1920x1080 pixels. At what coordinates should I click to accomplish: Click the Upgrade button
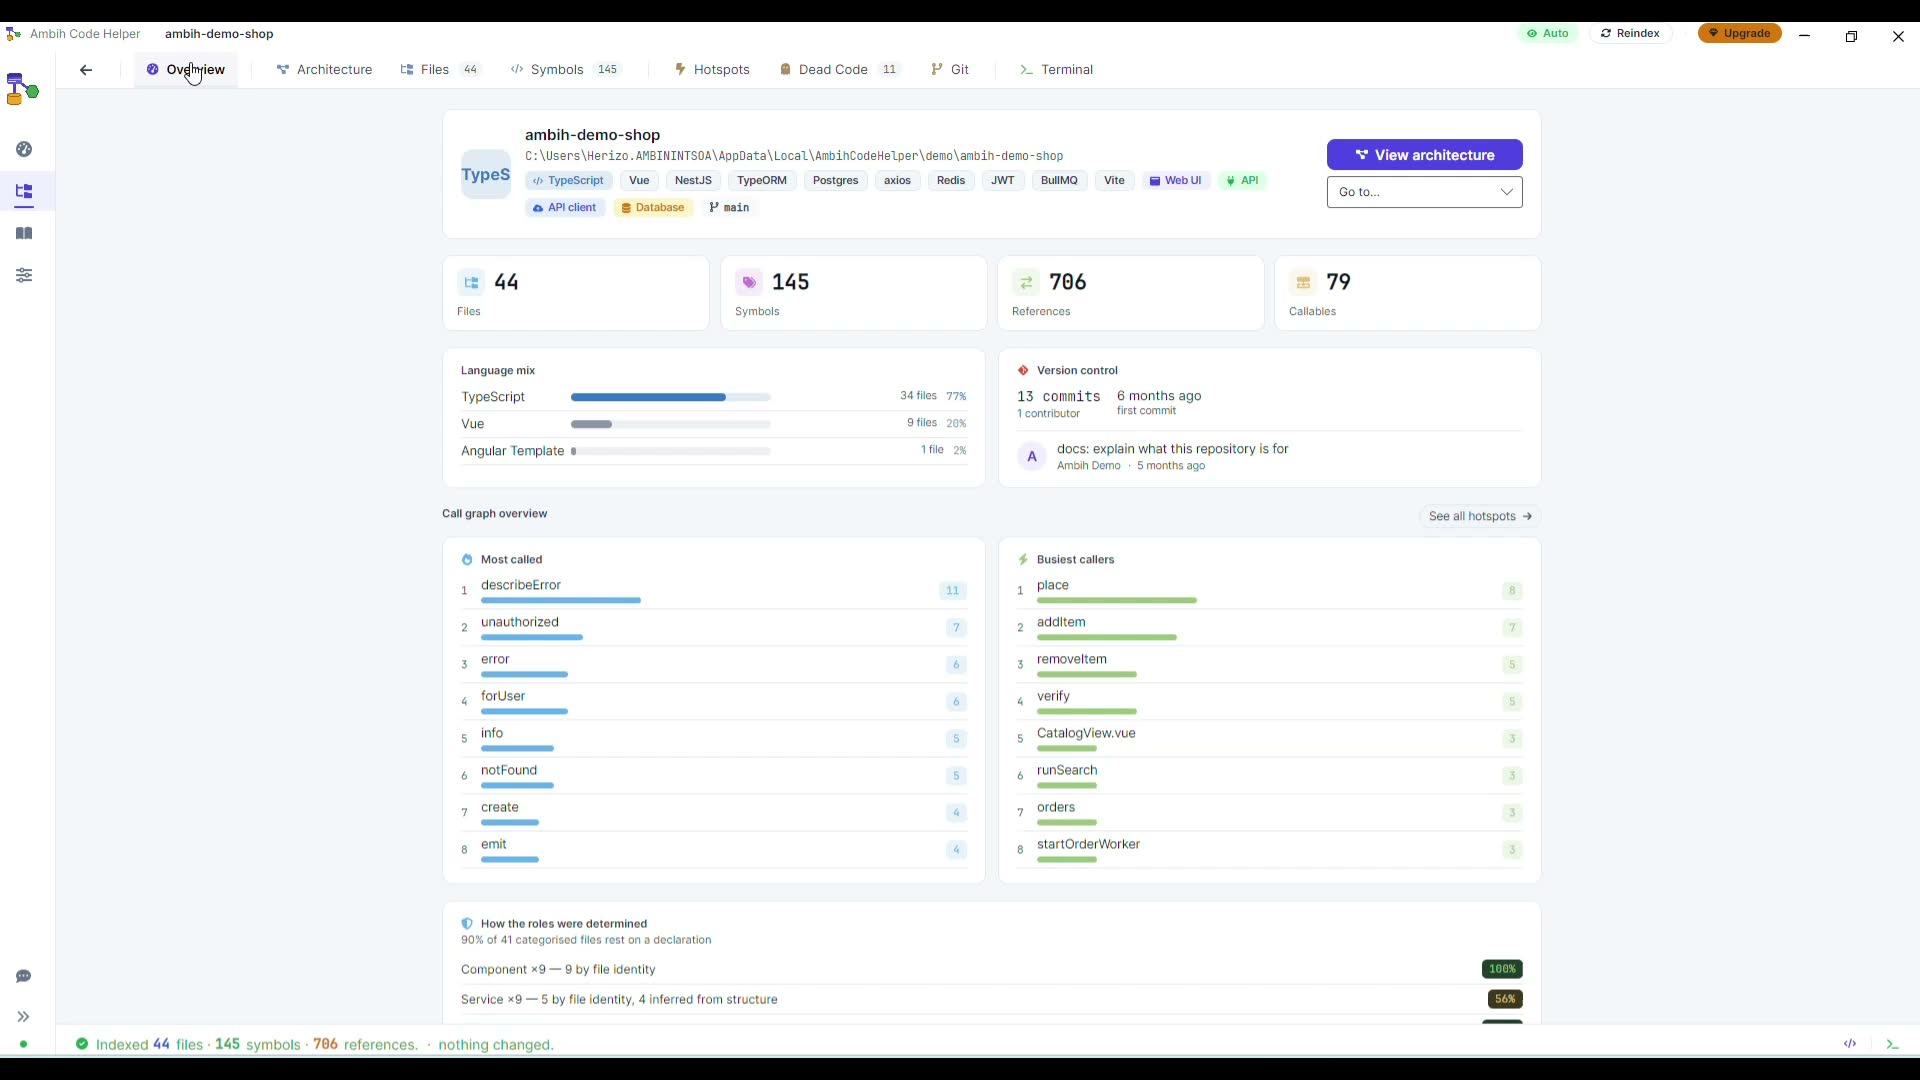pyautogui.click(x=1739, y=34)
